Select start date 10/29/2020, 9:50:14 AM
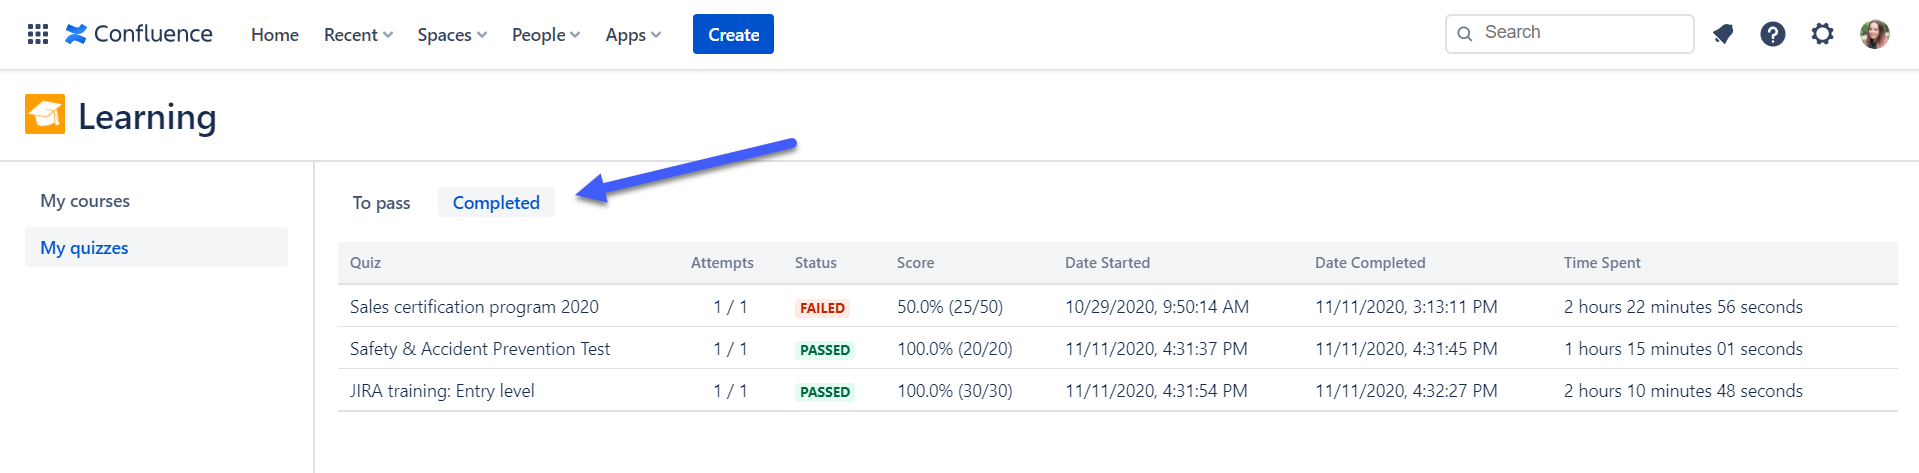The height and width of the screenshot is (473, 1919). coord(1157,307)
